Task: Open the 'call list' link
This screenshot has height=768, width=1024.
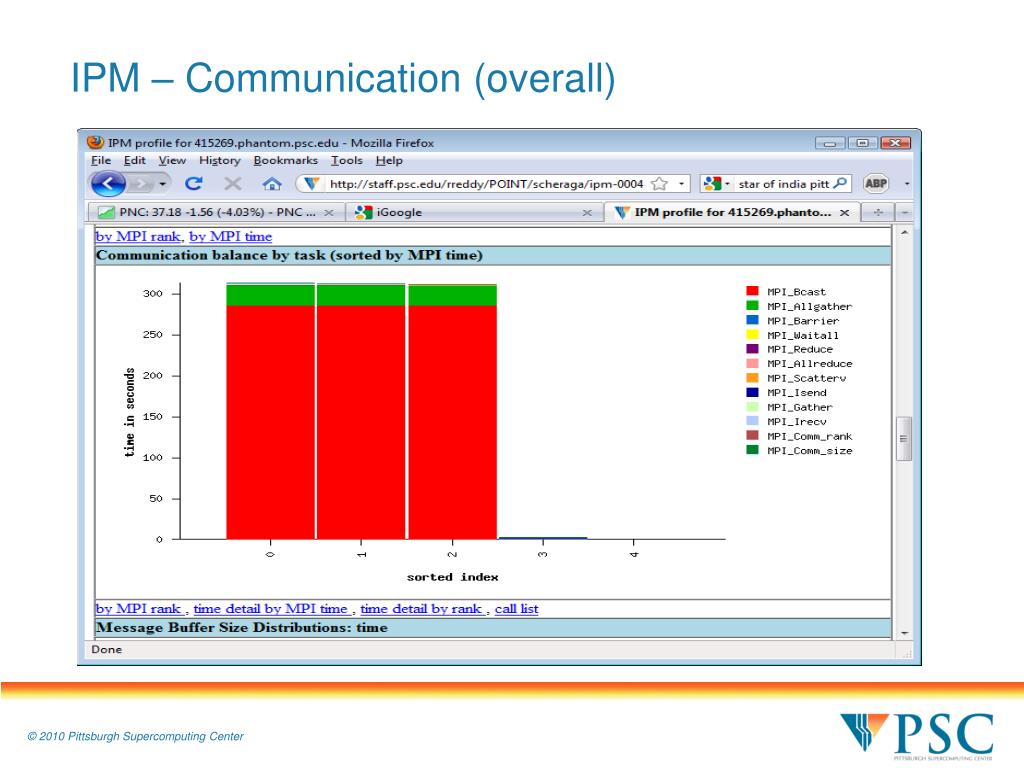Action: (x=516, y=608)
